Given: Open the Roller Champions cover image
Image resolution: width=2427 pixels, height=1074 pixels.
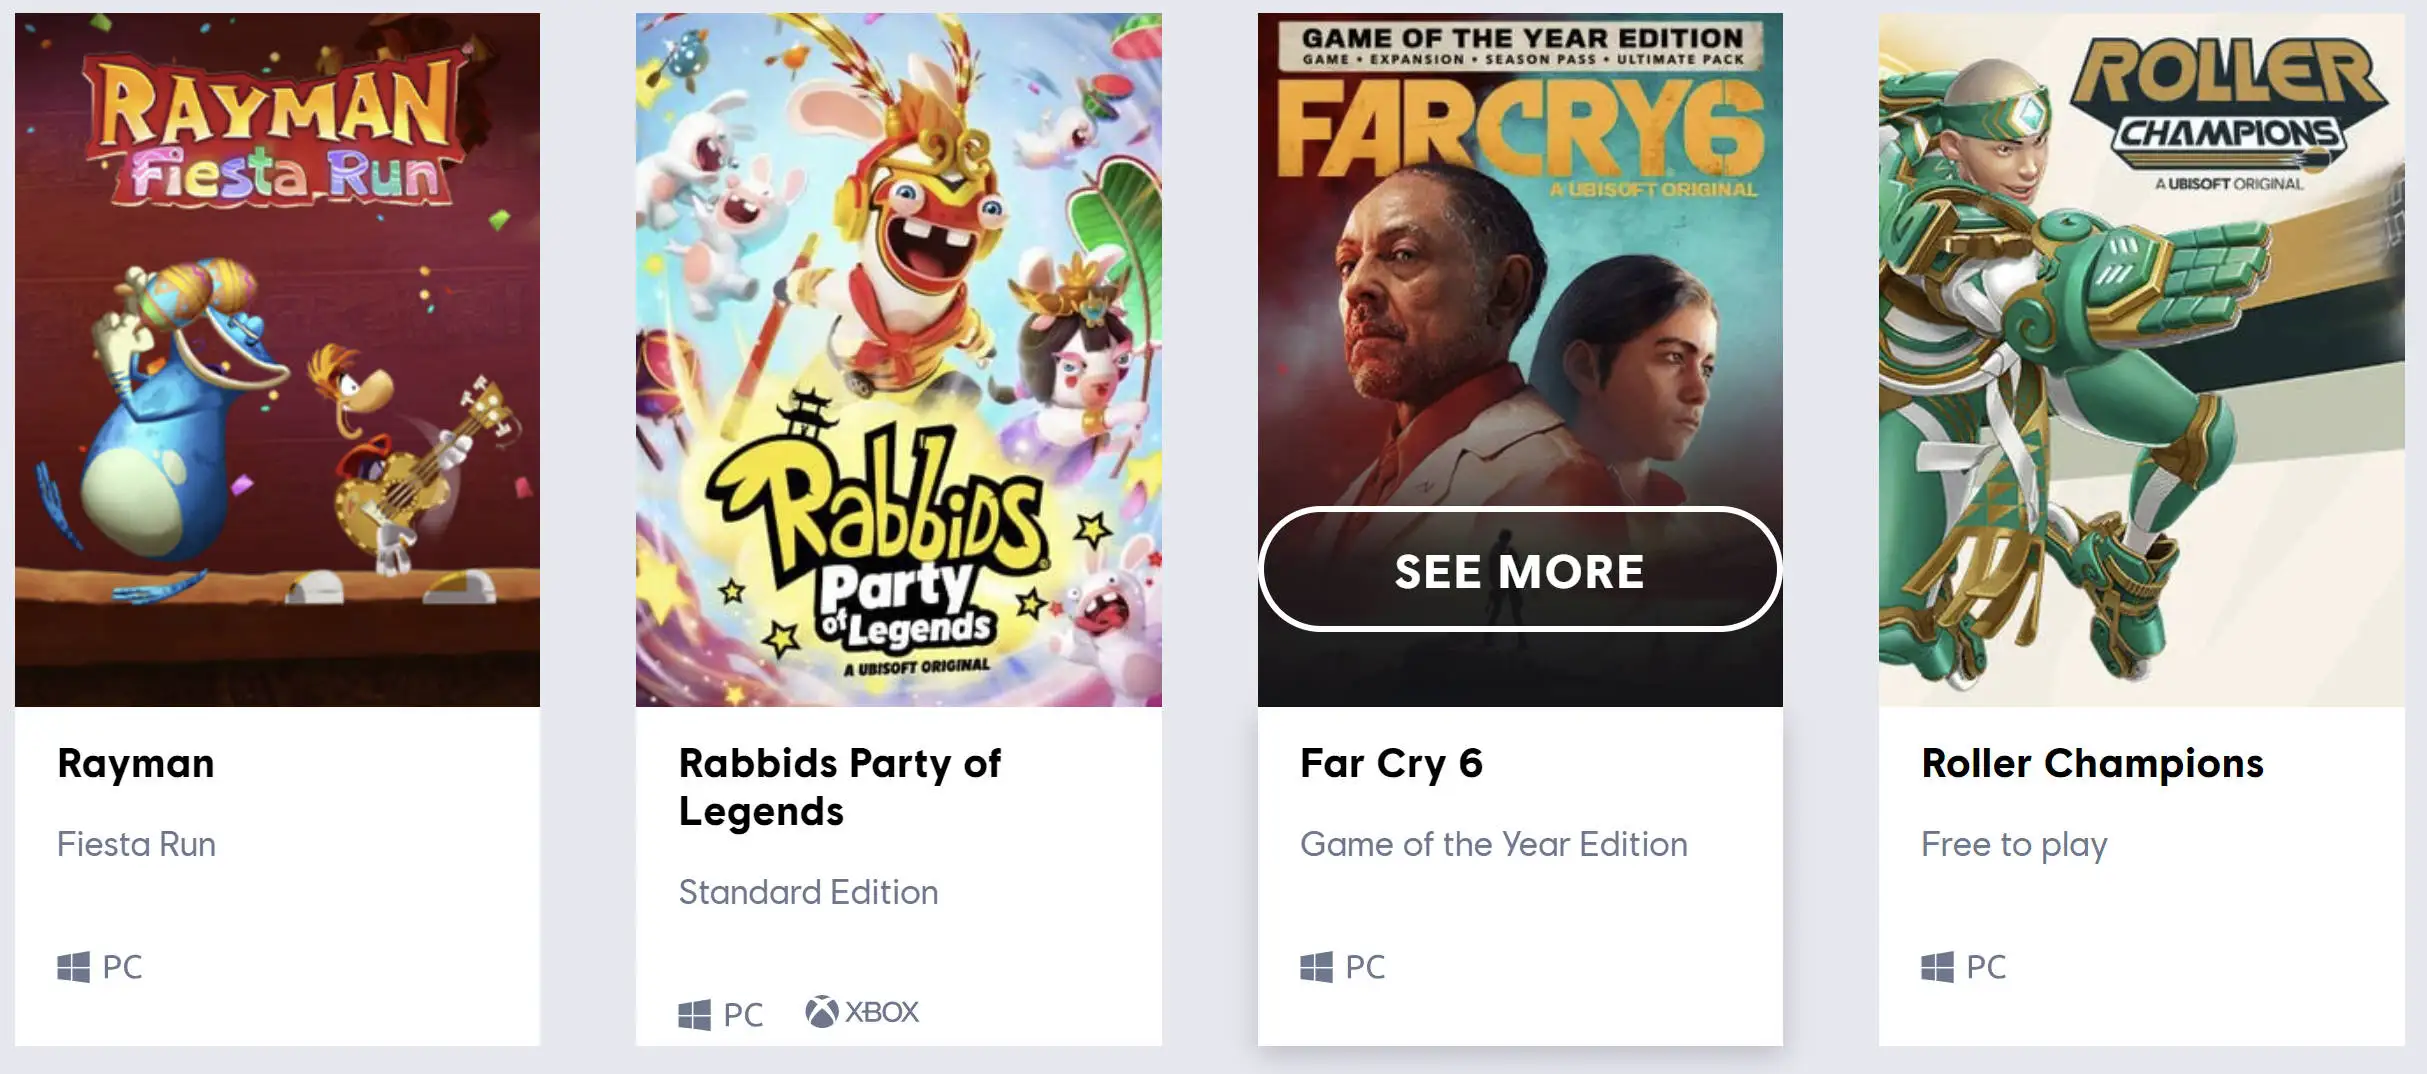Looking at the screenshot, I should pyautogui.click(x=2141, y=360).
